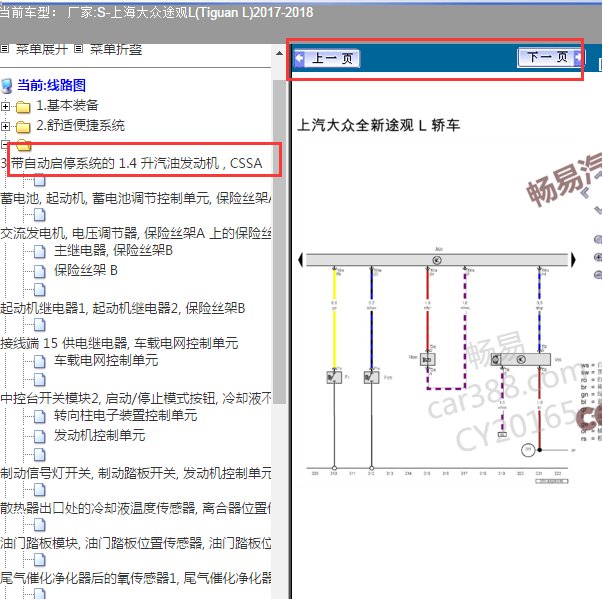The width and height of the screenshot is (602, 599).
Task: Click page icon above 蓄电池, 起动机 entry
Action: click(x=40, y=180)
